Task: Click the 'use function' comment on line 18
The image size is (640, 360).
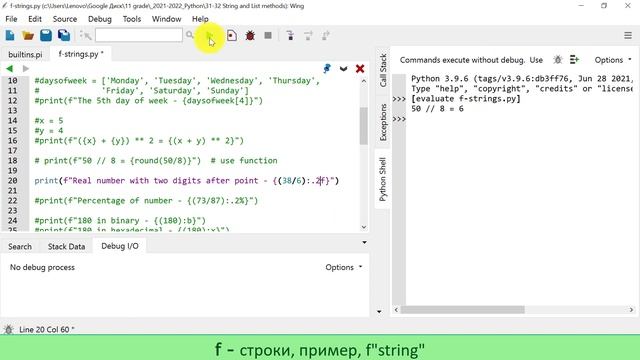Action: [x=244, y=160]
